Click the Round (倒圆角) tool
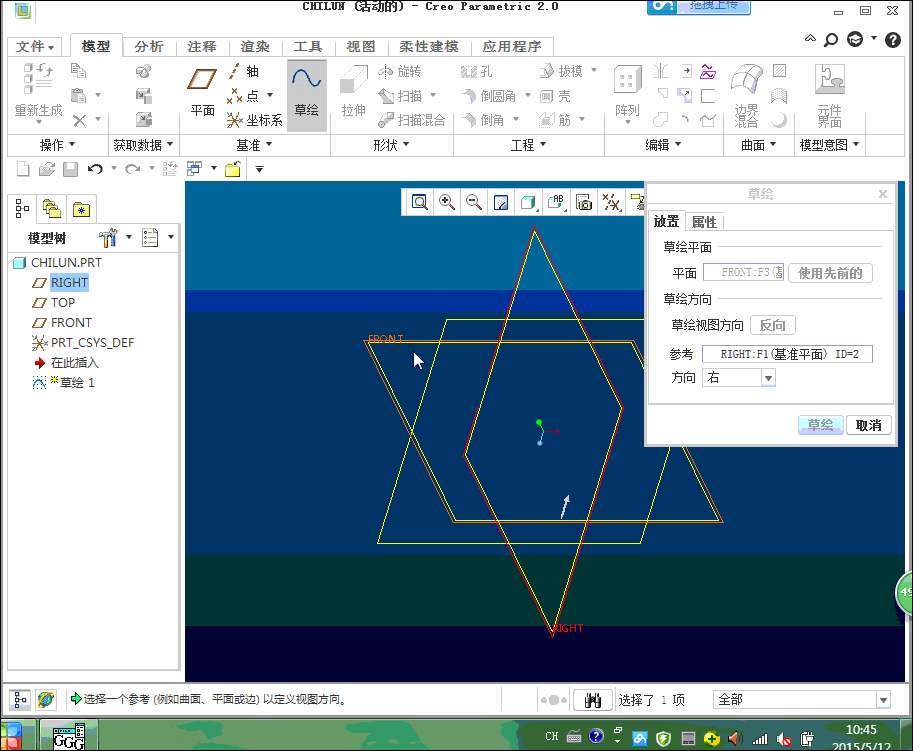913x751 pixels. point(489,95)
